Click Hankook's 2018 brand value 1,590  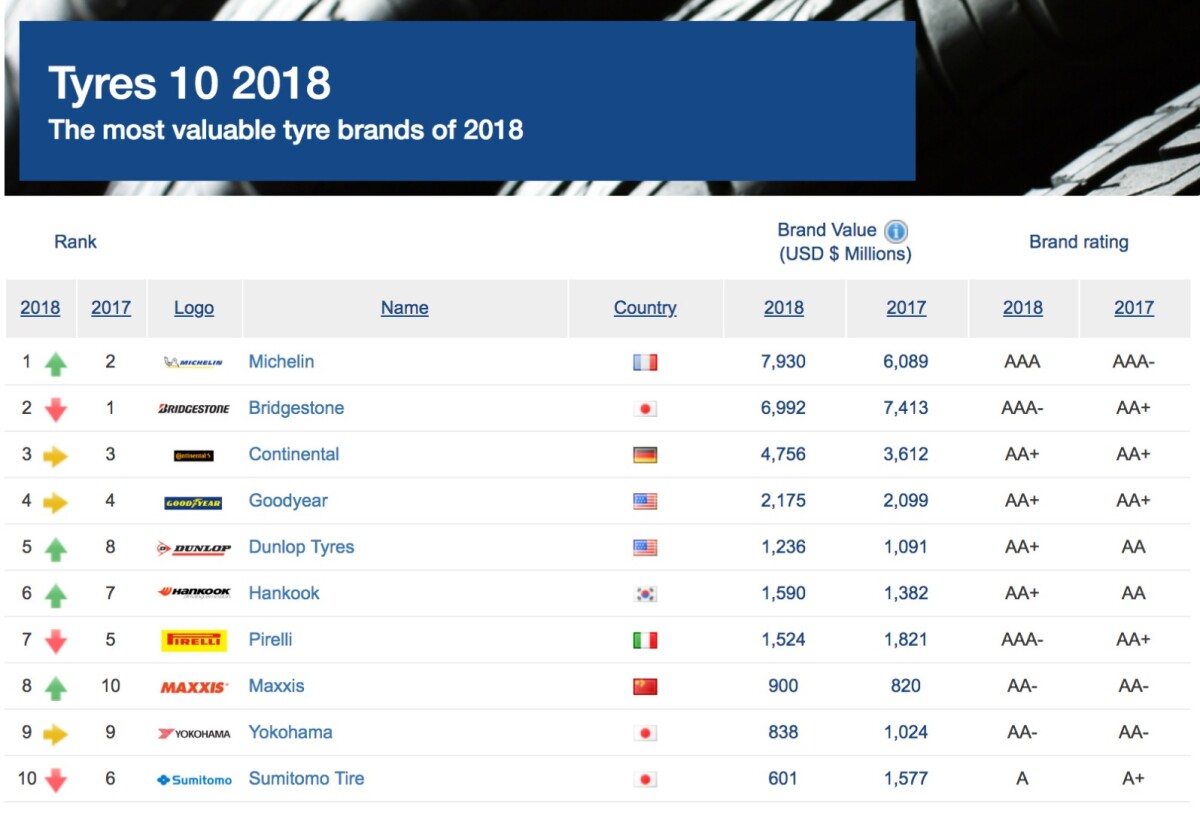(784, 593)
